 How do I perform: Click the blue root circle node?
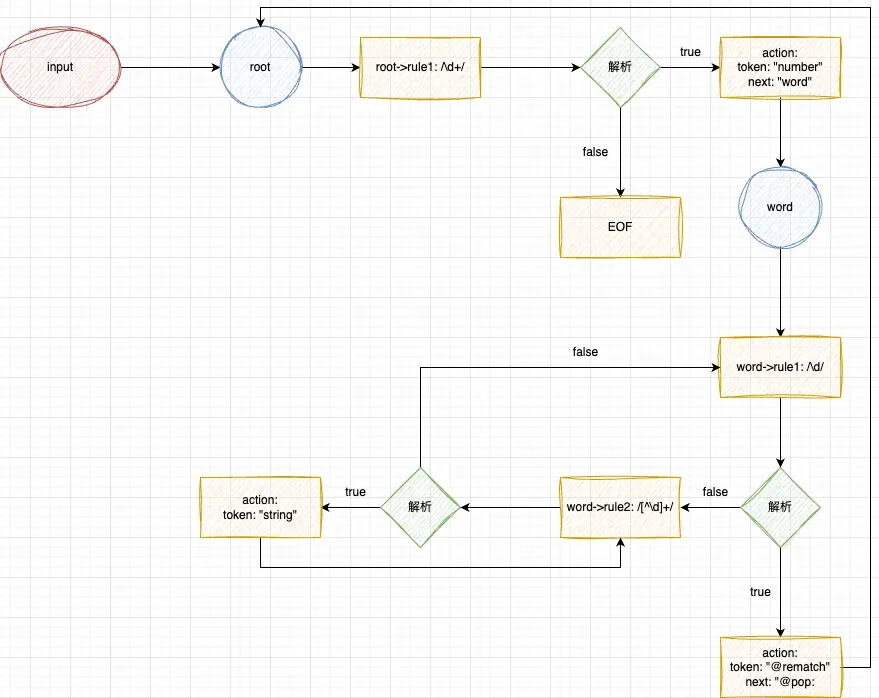click(261, 67)
